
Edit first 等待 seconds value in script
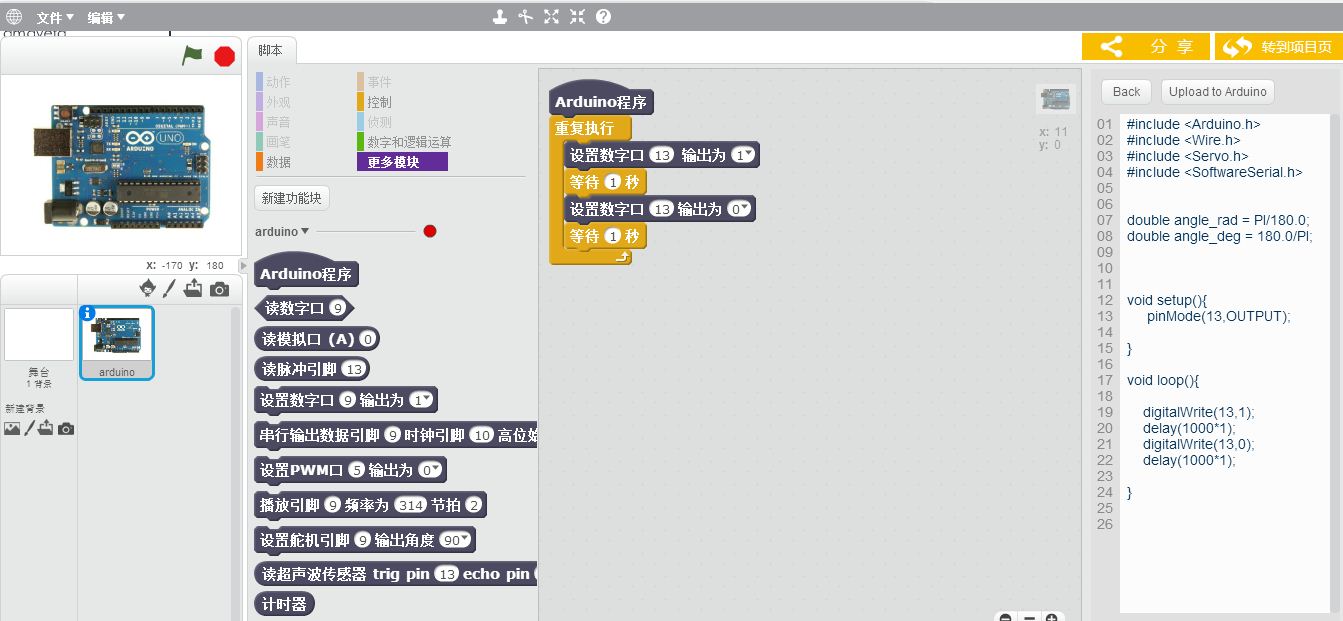pyautogui.click(x=612, y=182)
